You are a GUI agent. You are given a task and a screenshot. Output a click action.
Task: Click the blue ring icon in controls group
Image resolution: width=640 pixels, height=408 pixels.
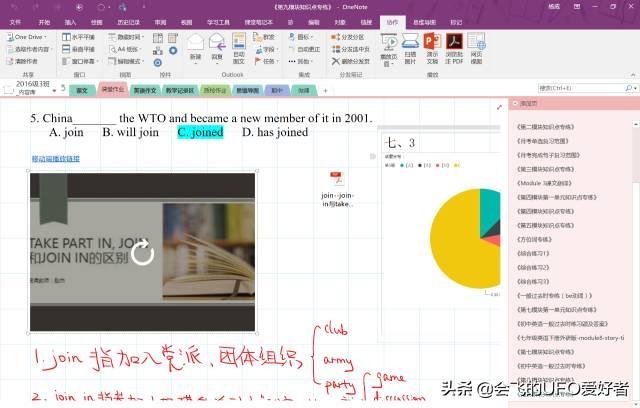(173, 51)
